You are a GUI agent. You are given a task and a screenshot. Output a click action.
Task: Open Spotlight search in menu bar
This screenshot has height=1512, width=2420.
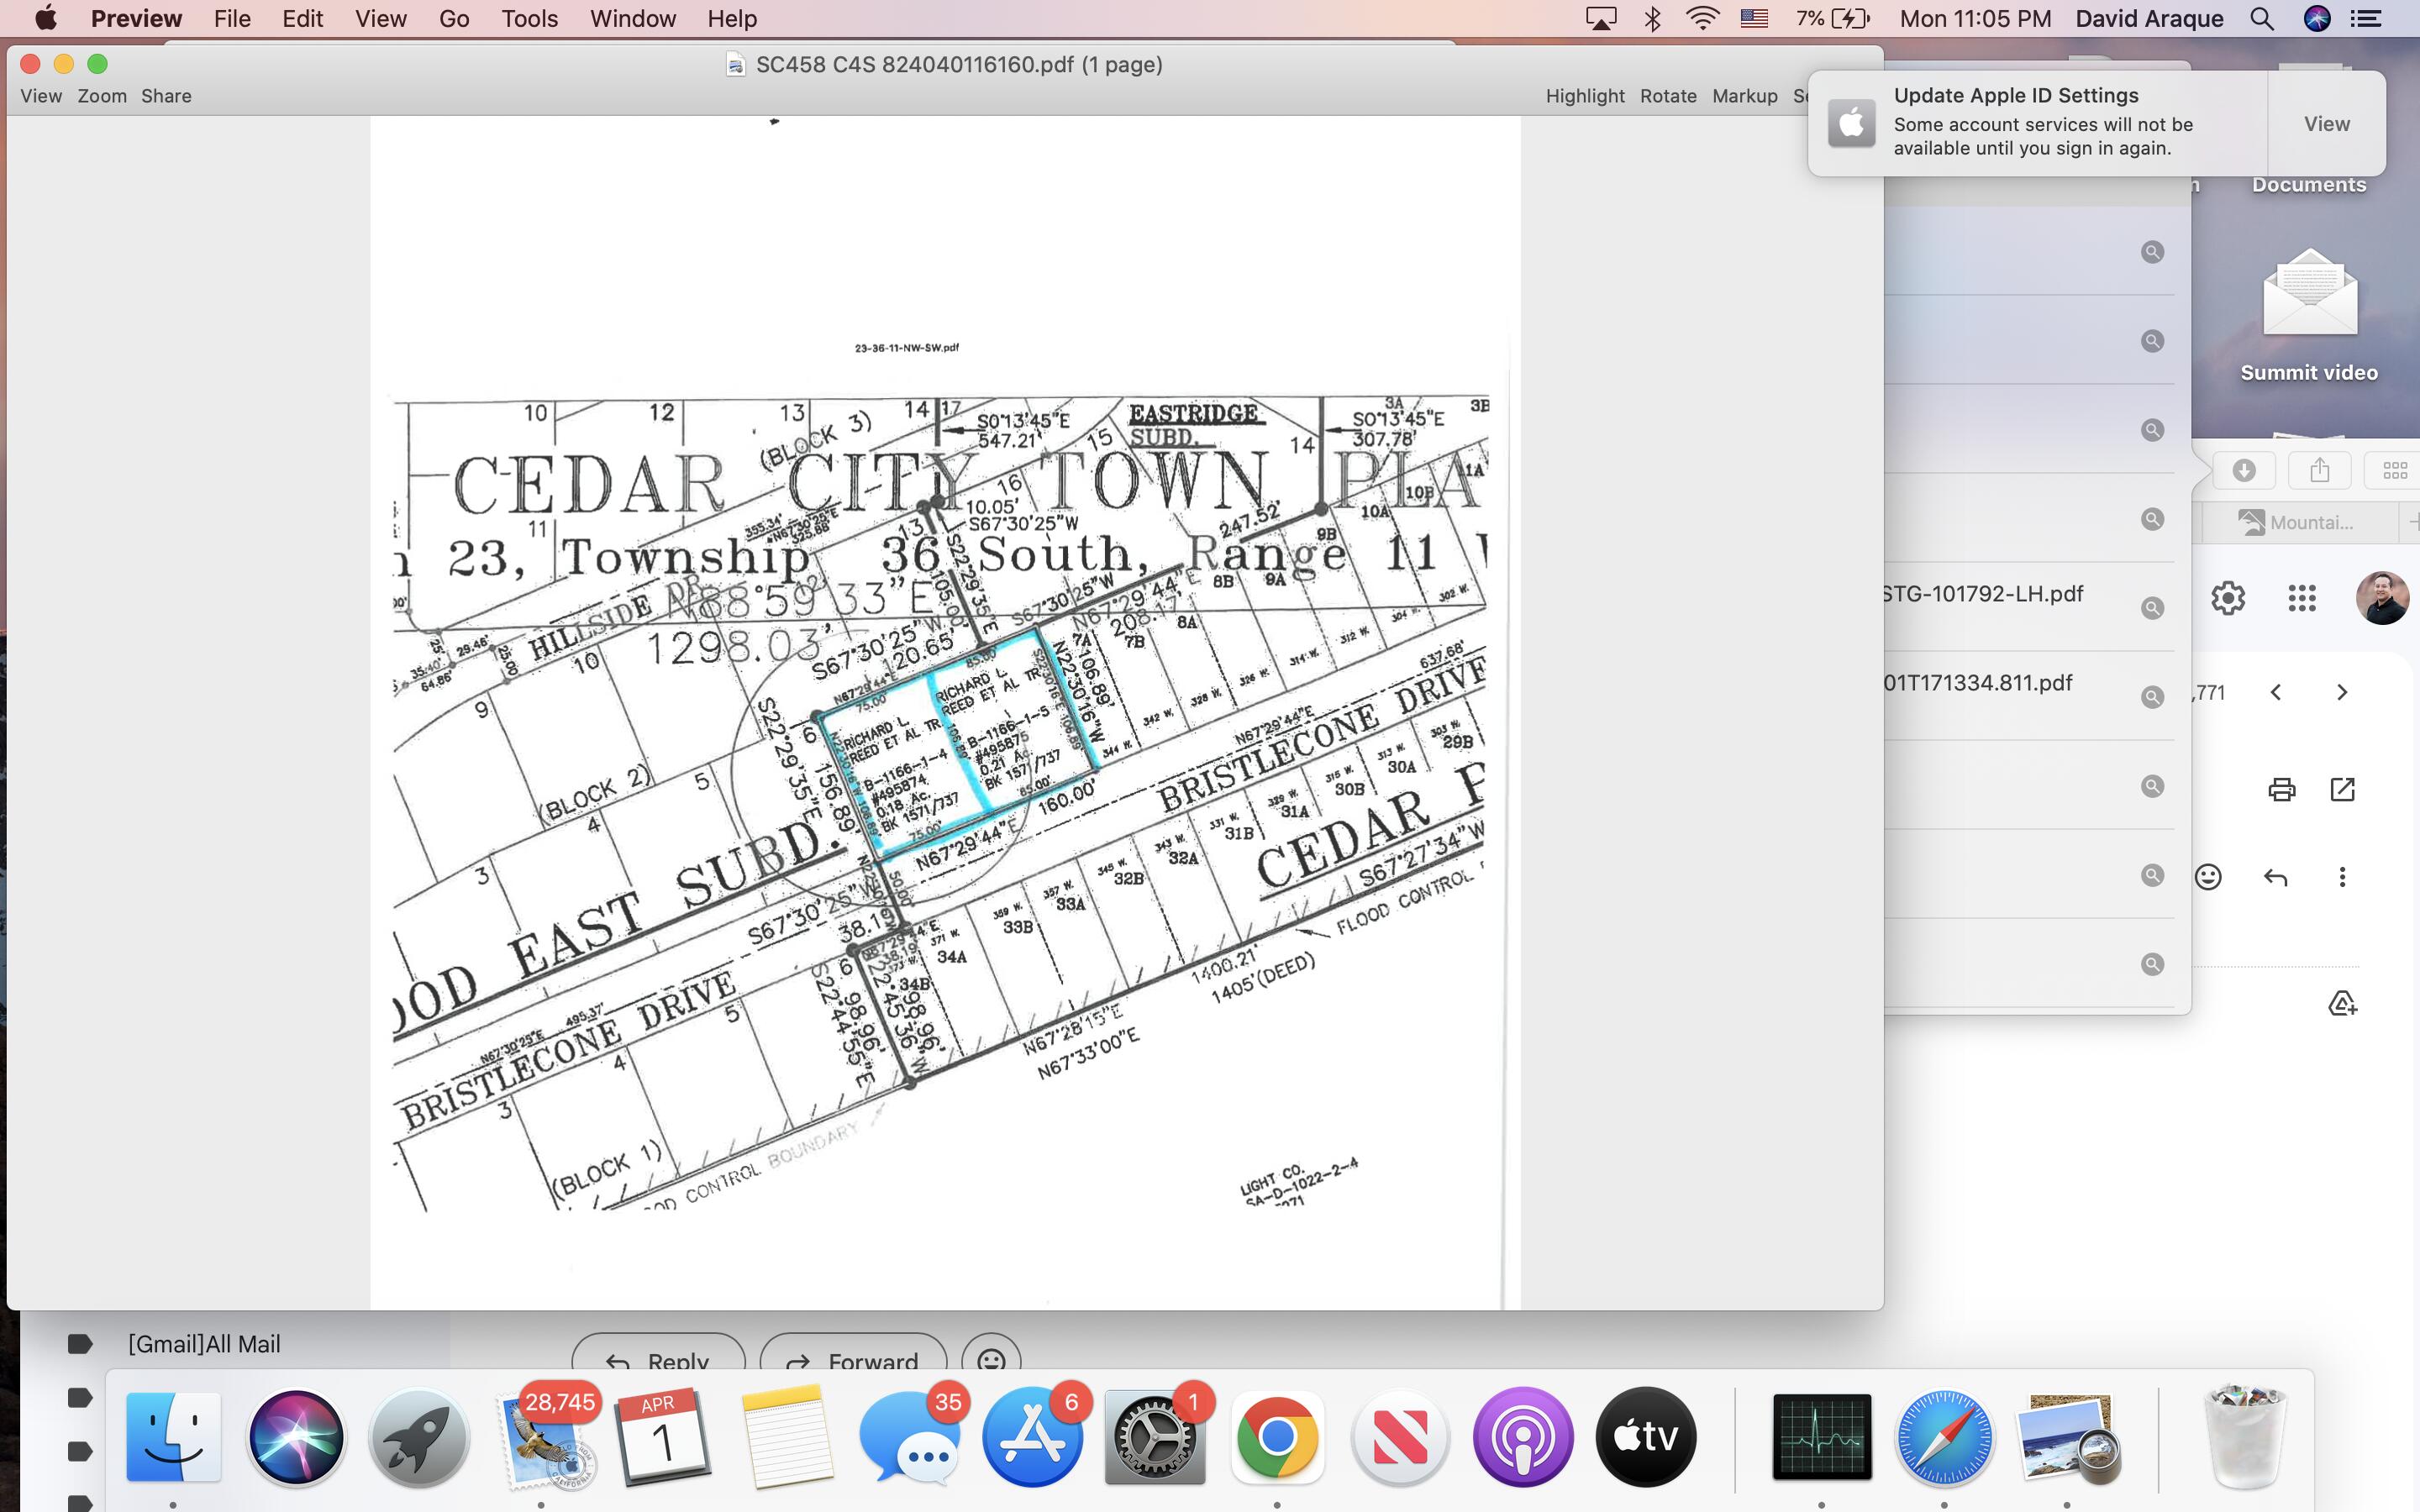coord(2262,19)
